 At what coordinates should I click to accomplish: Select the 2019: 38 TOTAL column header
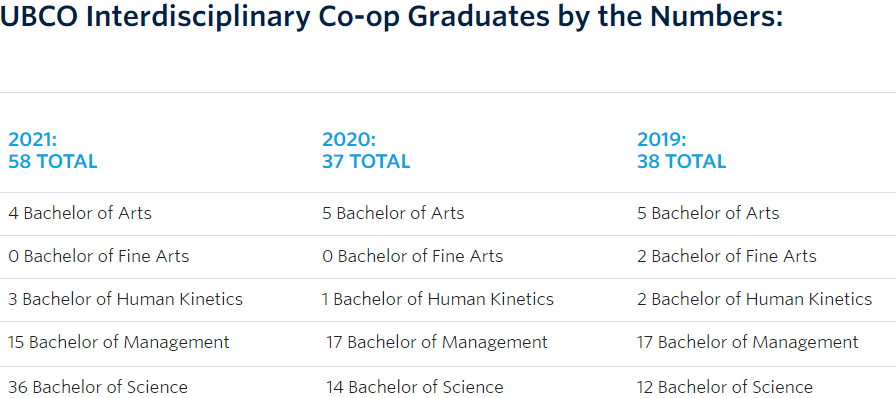(681, 150)
